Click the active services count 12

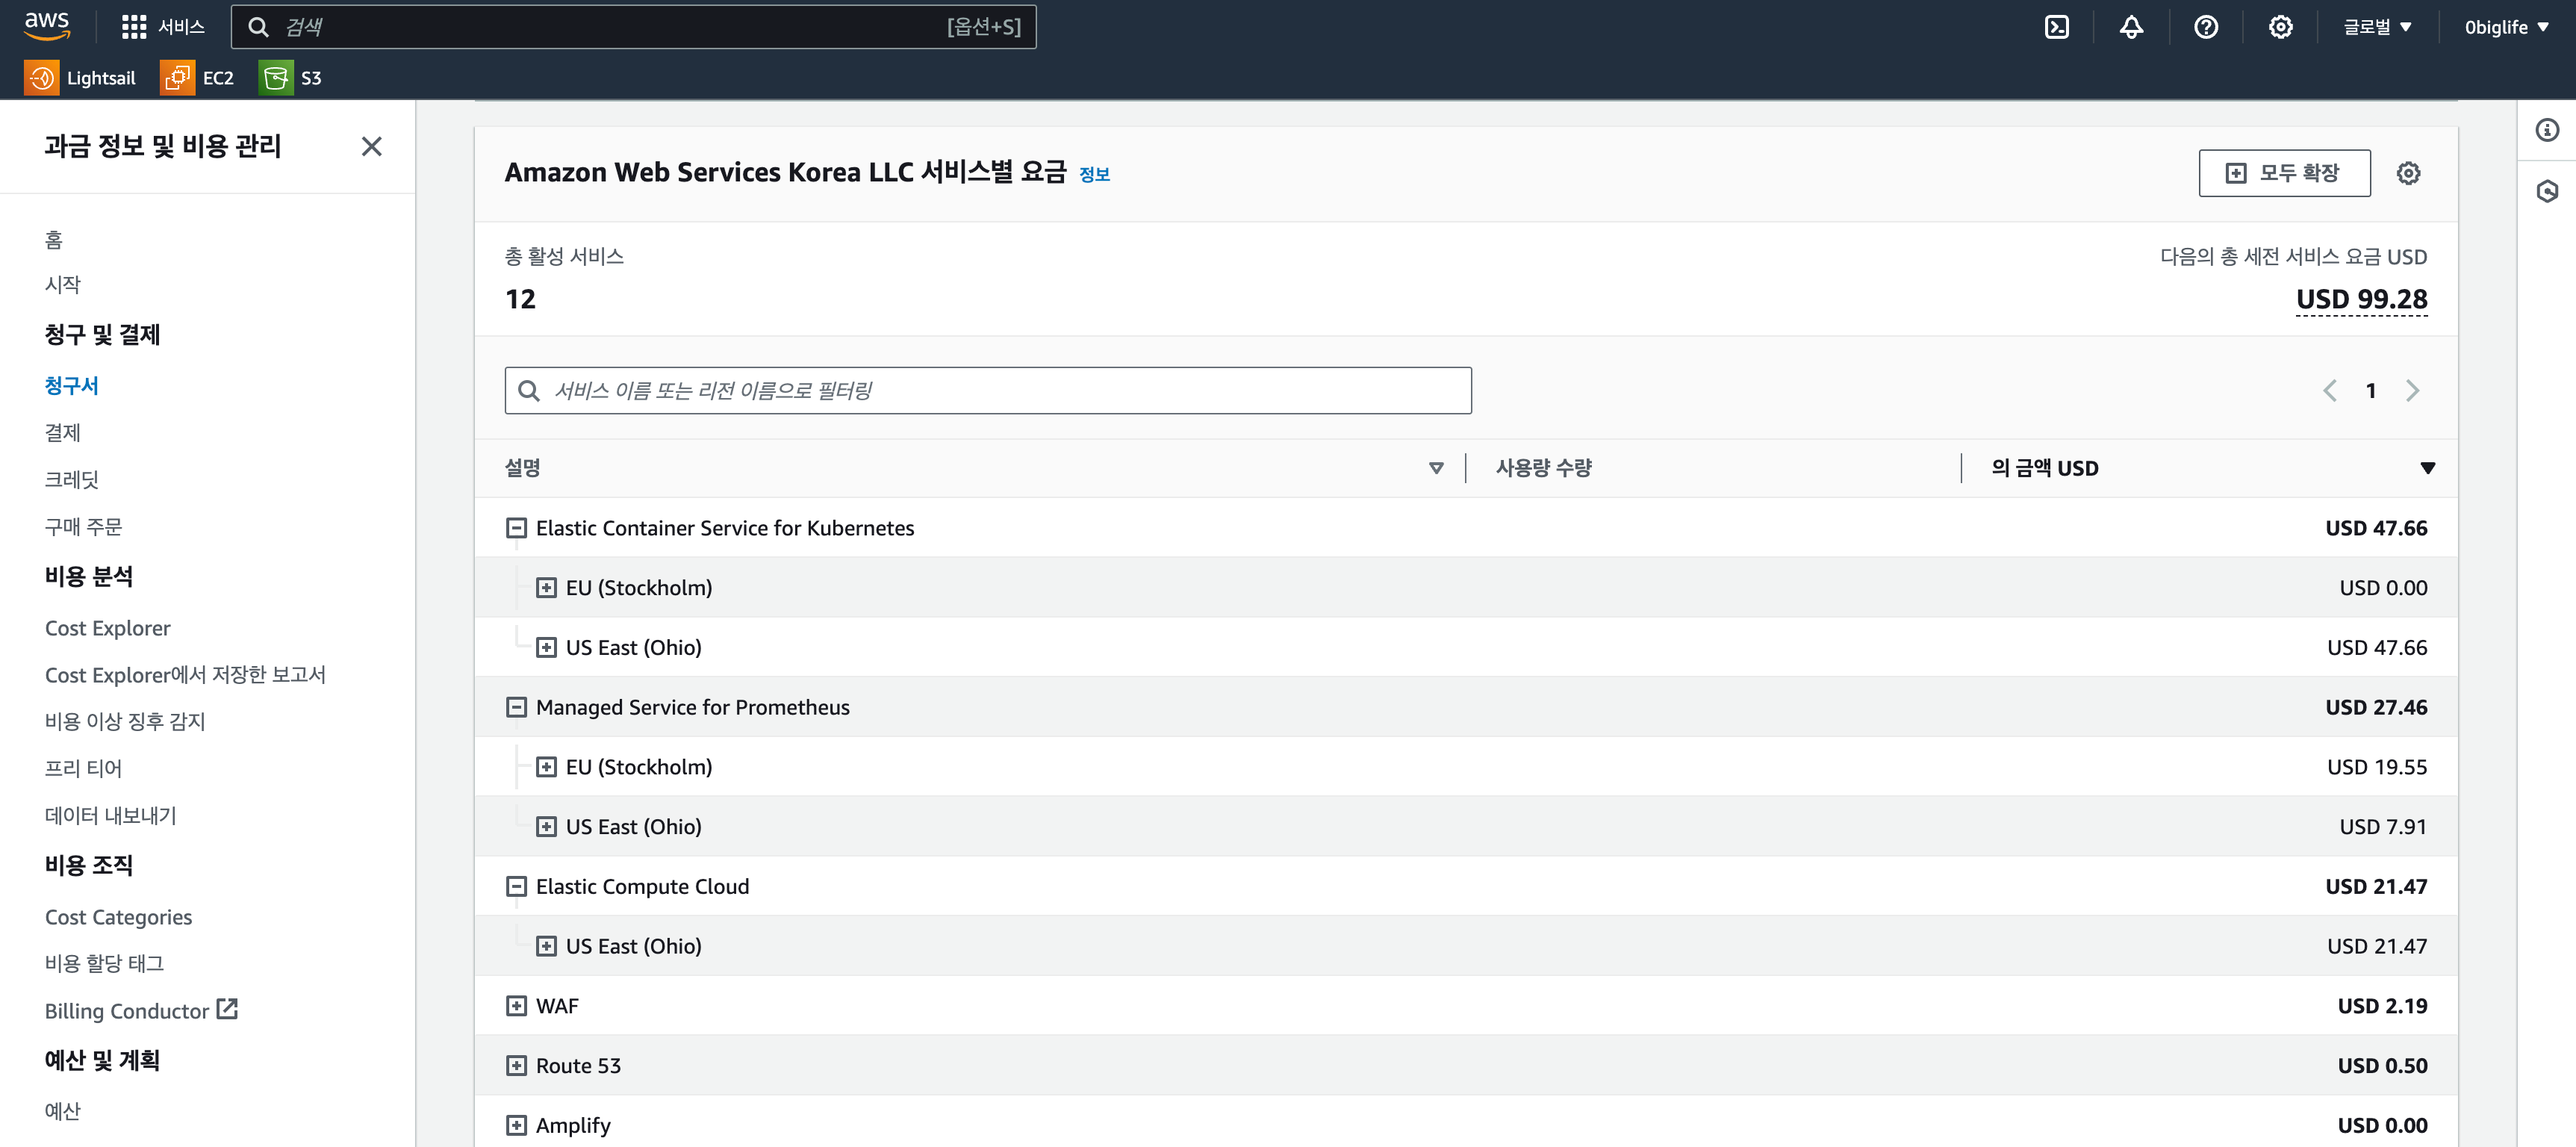[520, 299]
